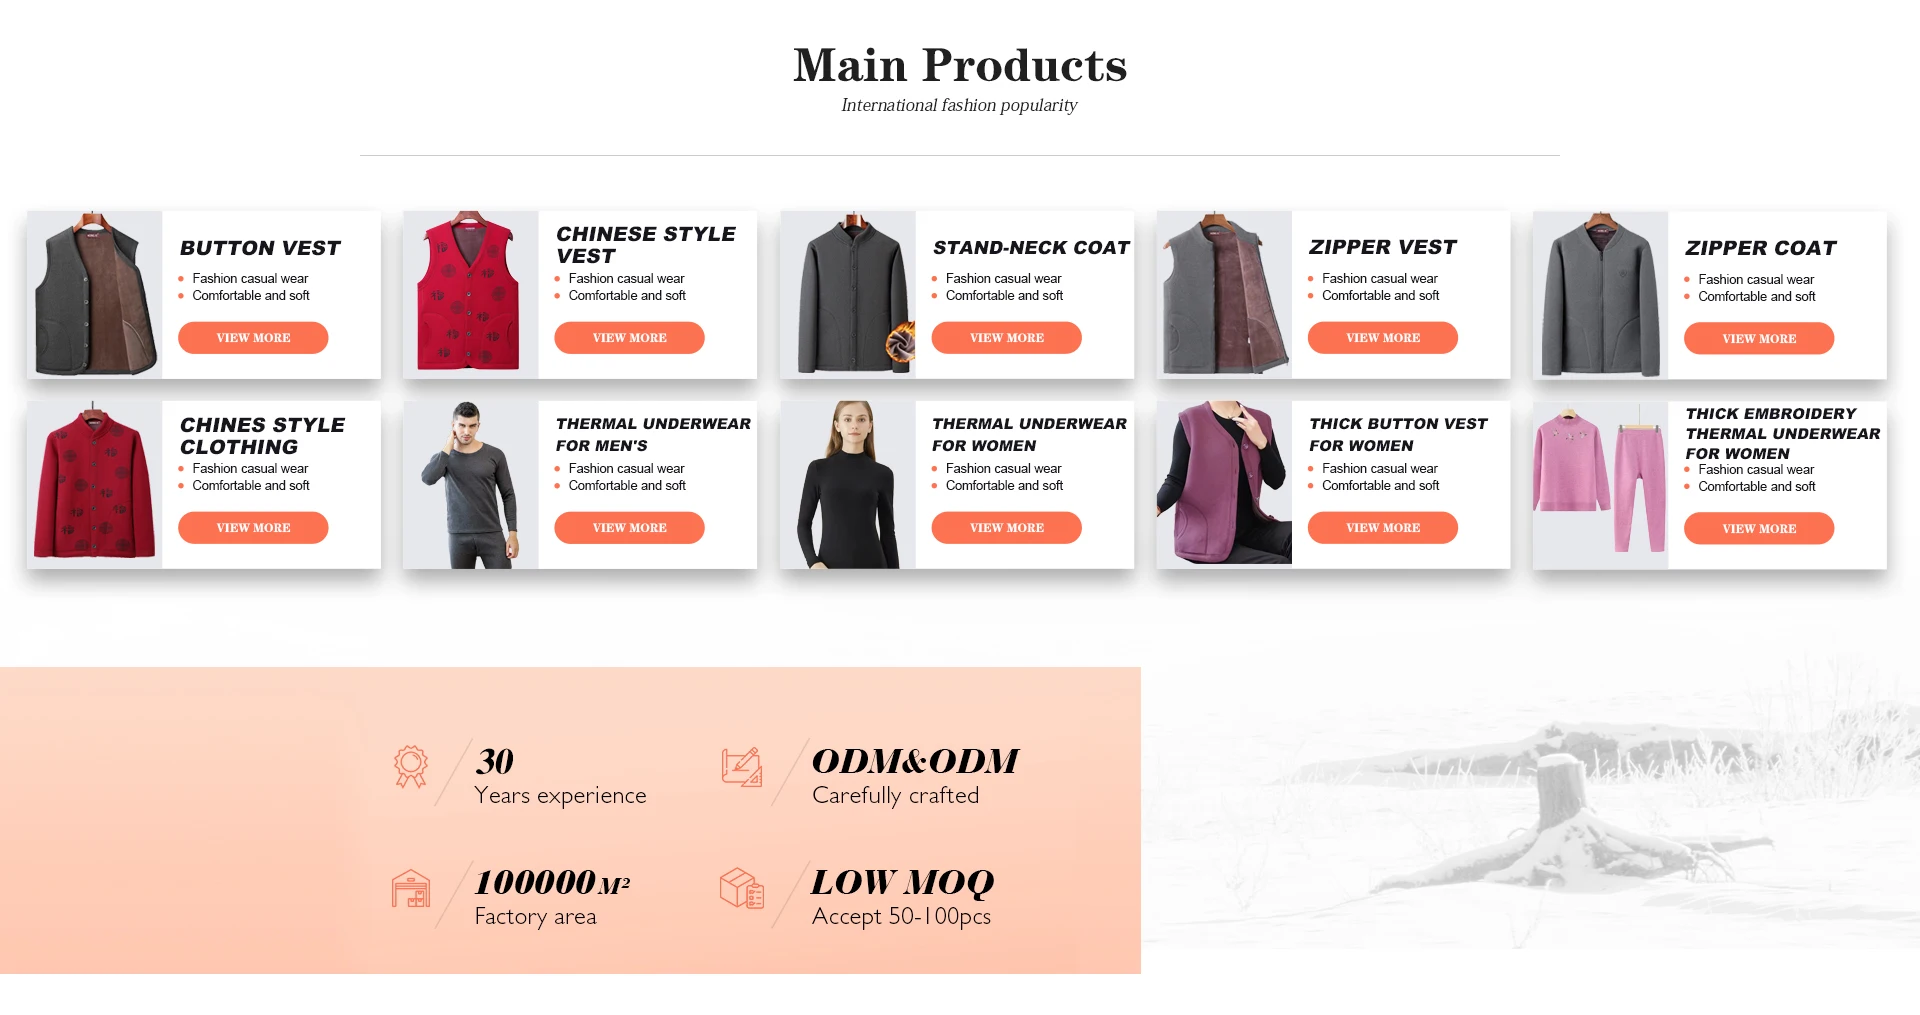This screenshot has height=1015, width=1920.
Task: Open the Chines Style Clothing title
Action: coord(262,436)
